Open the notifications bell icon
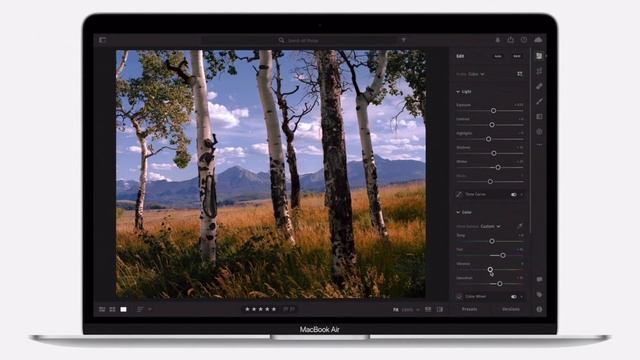The height and width of the screenshot is (360, 640). (x=498, y=40)
